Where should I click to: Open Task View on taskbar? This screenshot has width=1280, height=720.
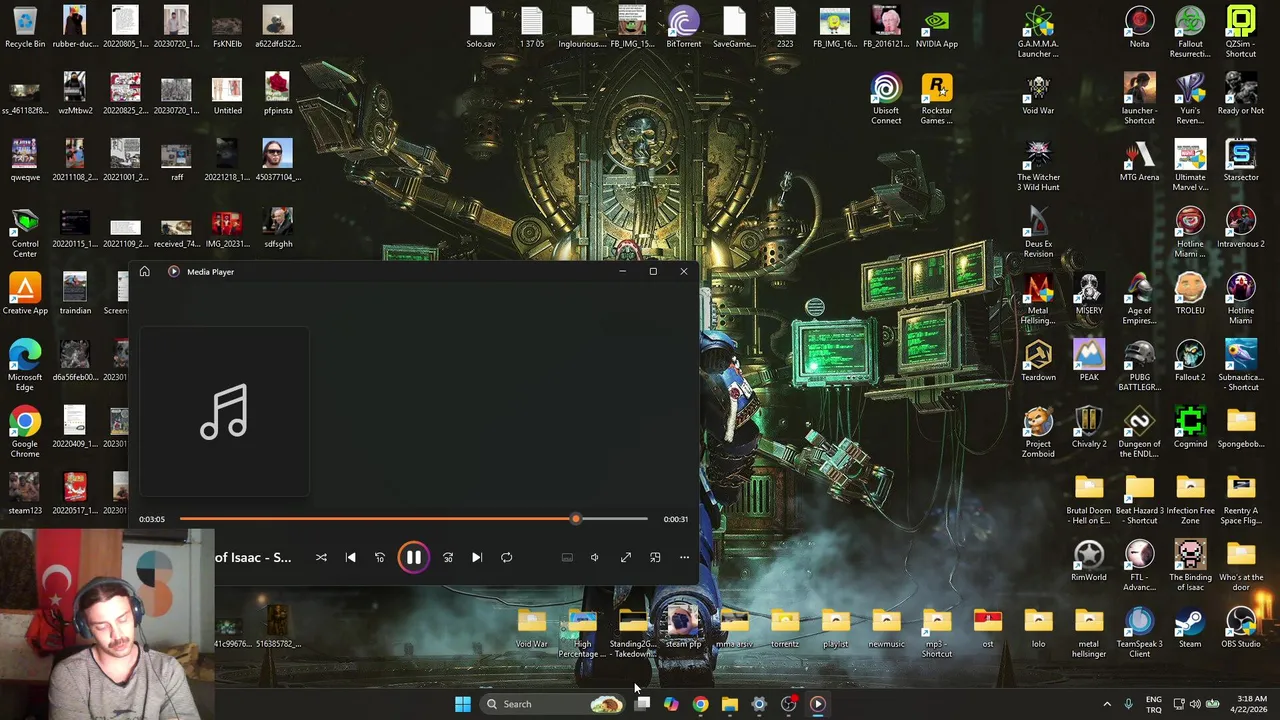642,704
